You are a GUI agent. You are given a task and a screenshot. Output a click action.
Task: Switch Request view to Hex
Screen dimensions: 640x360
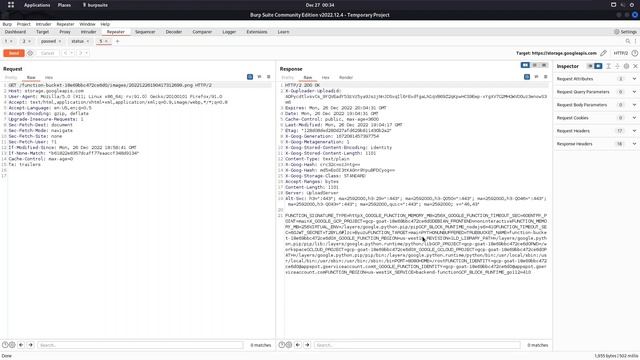[x=49, y=78]
